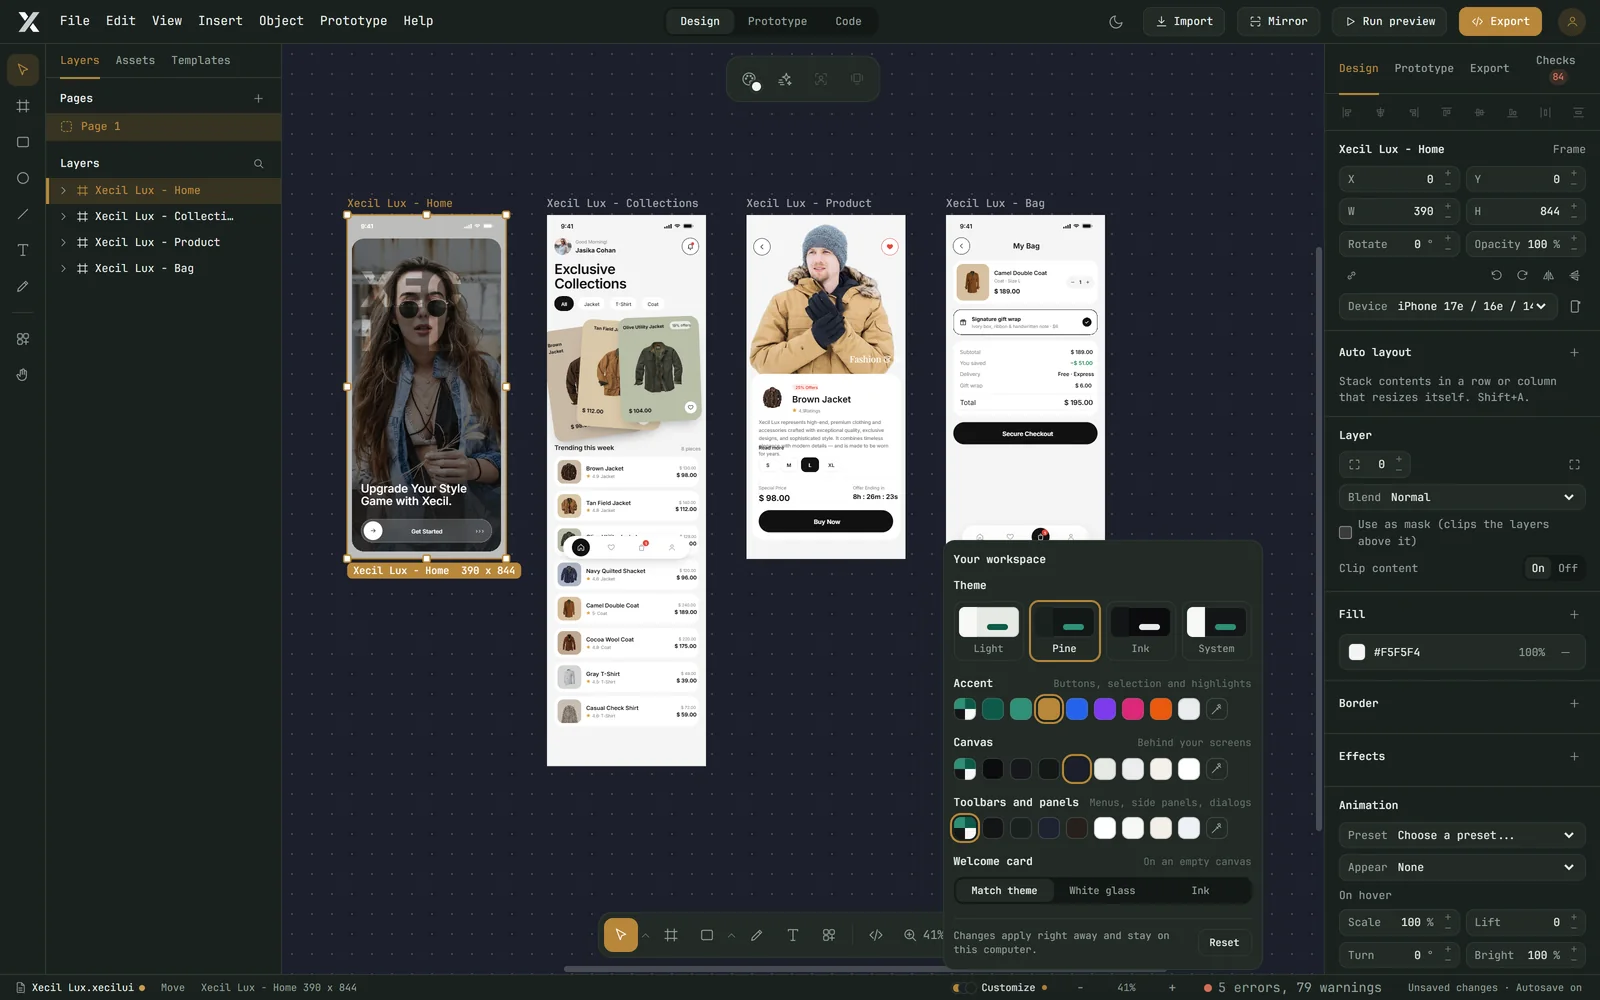The image size is (1600, 1000).
Task: Choose the Ink theme option
Action: (x=1140, y=630)
